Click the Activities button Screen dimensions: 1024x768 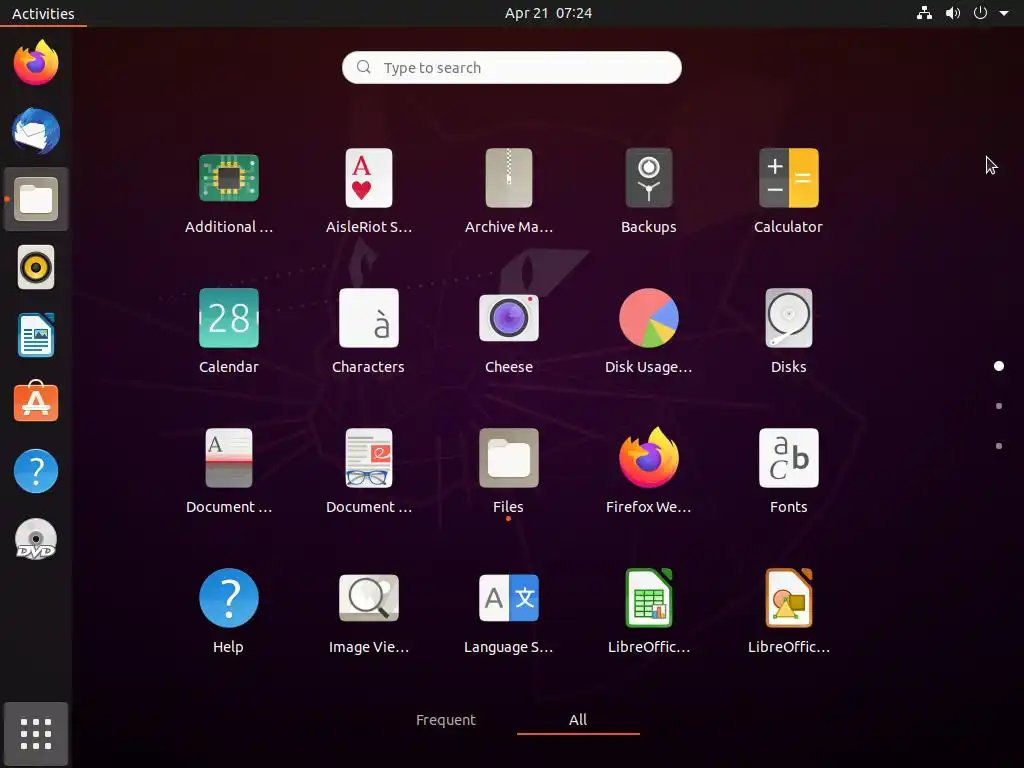43,13
